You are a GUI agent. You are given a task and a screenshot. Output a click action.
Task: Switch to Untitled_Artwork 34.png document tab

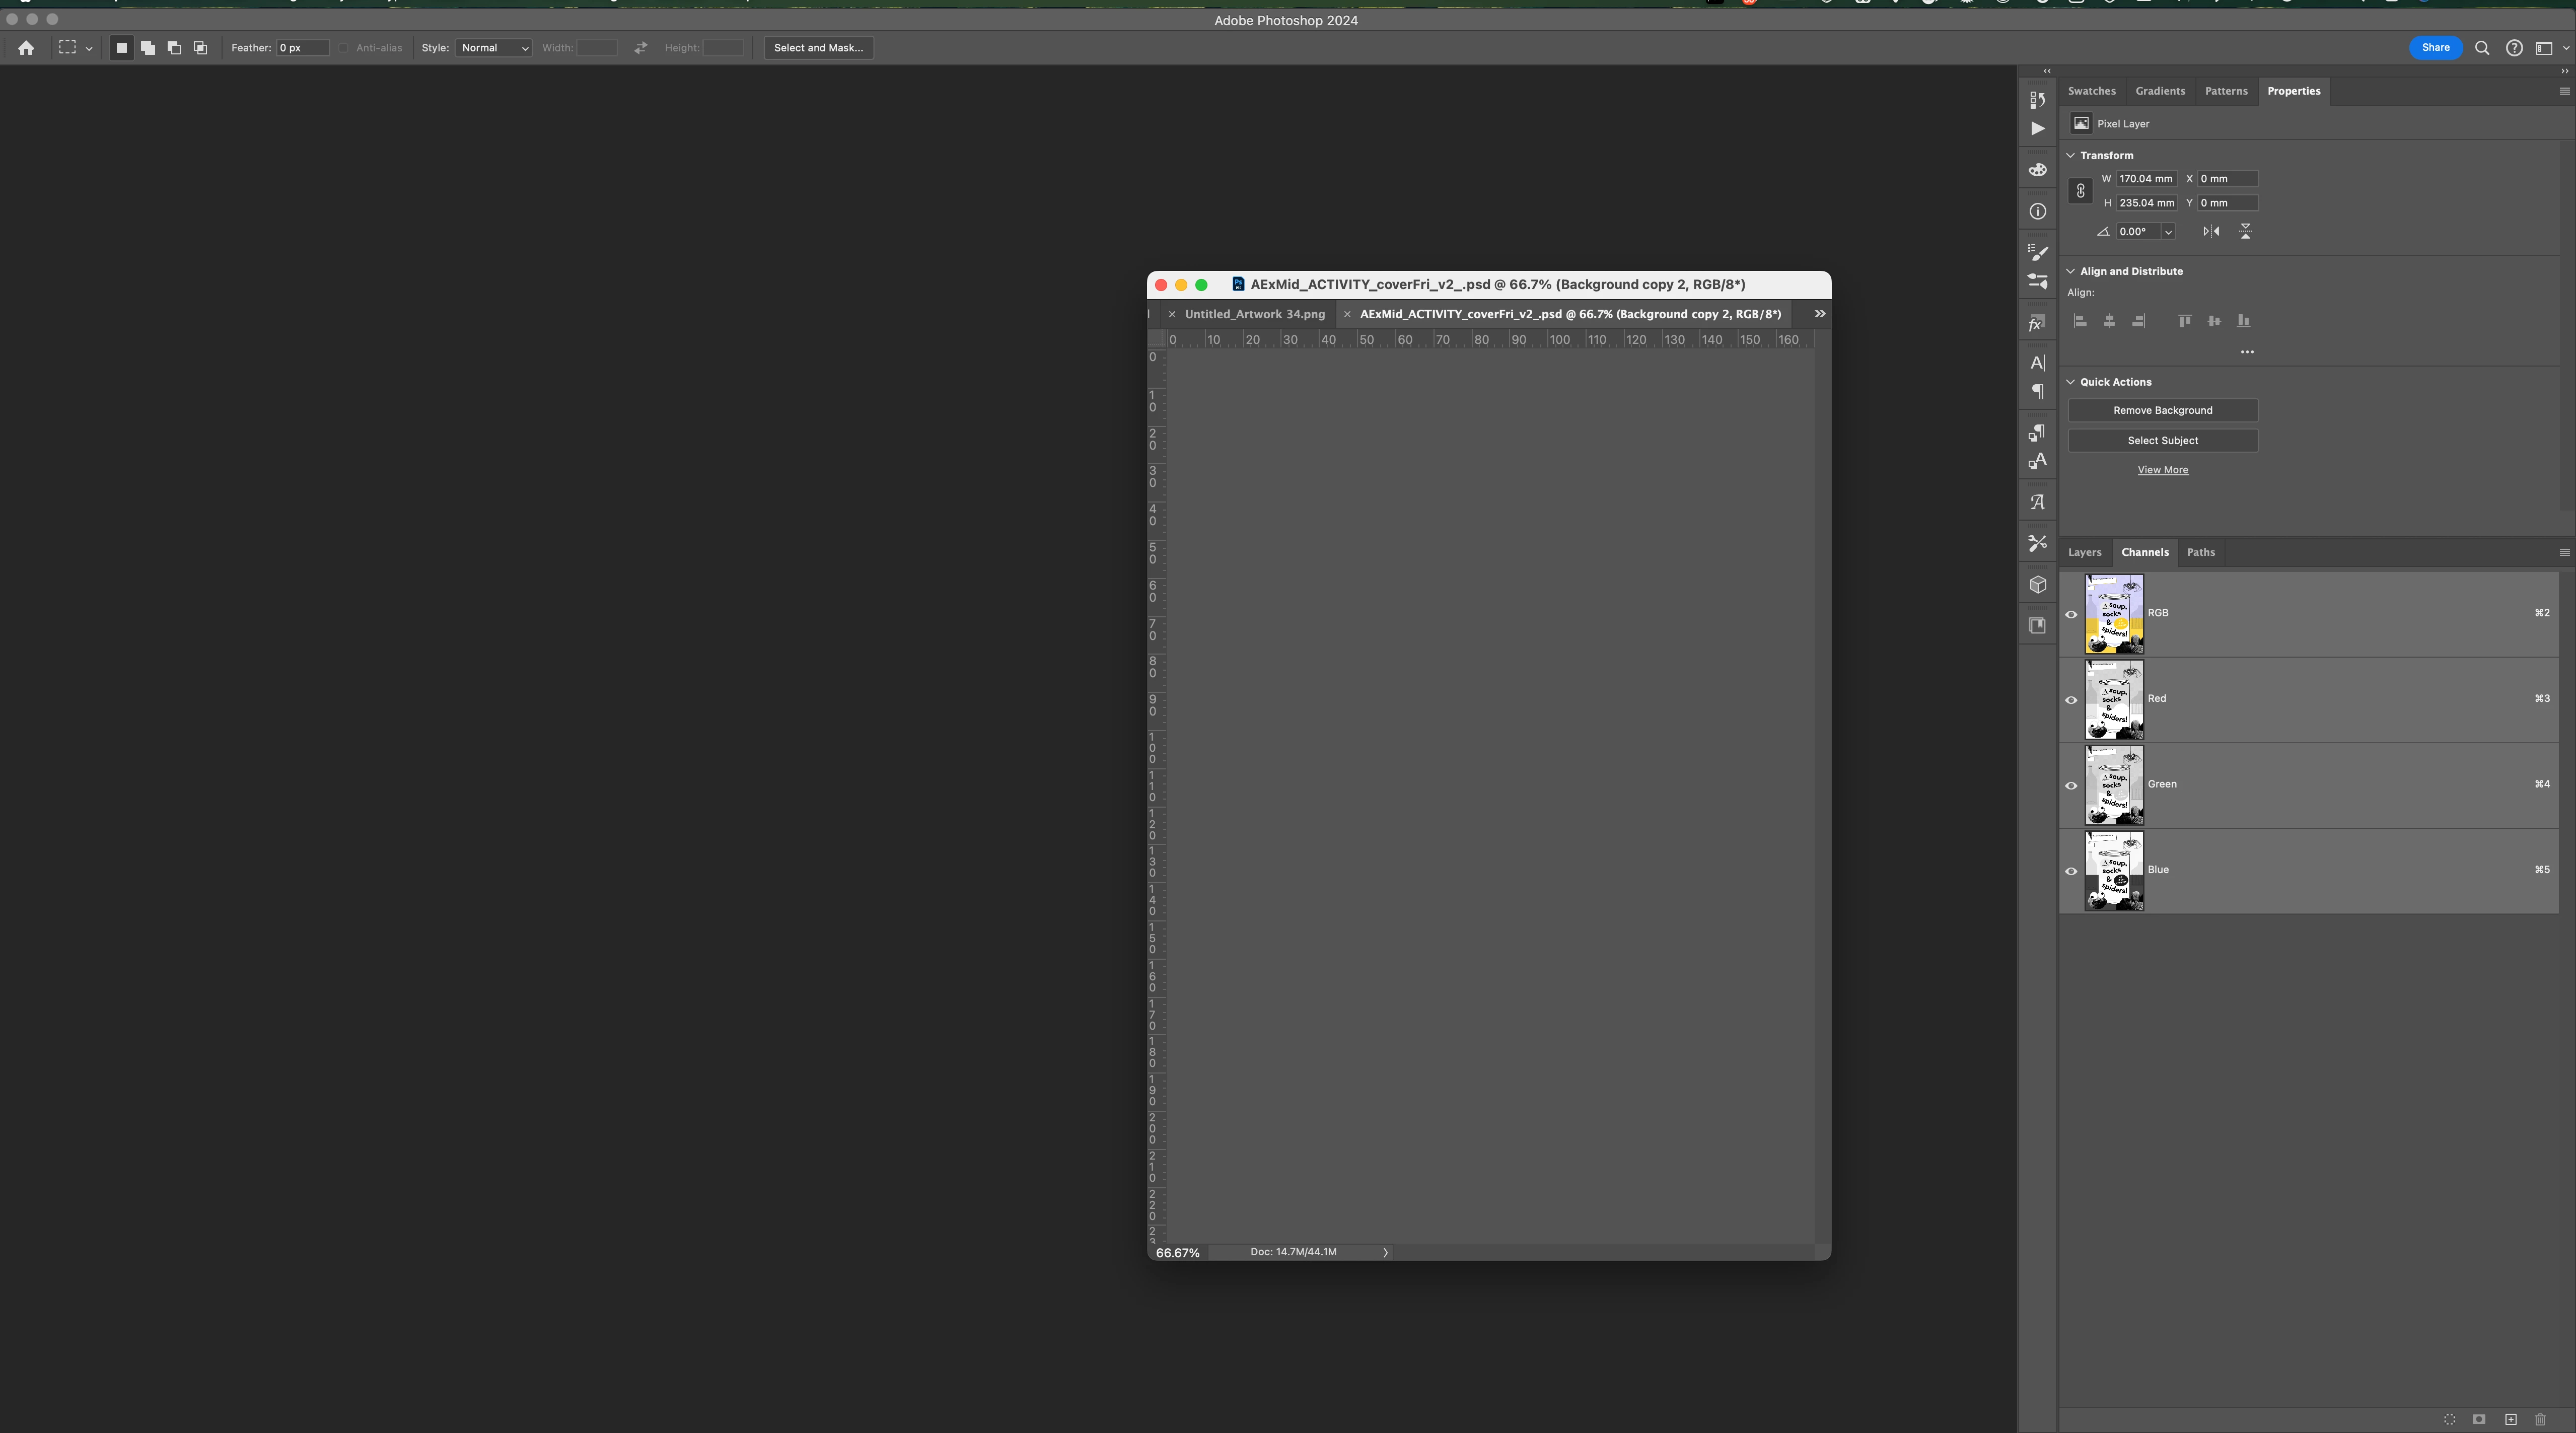pyautogui.click(x=1254, y=314)
